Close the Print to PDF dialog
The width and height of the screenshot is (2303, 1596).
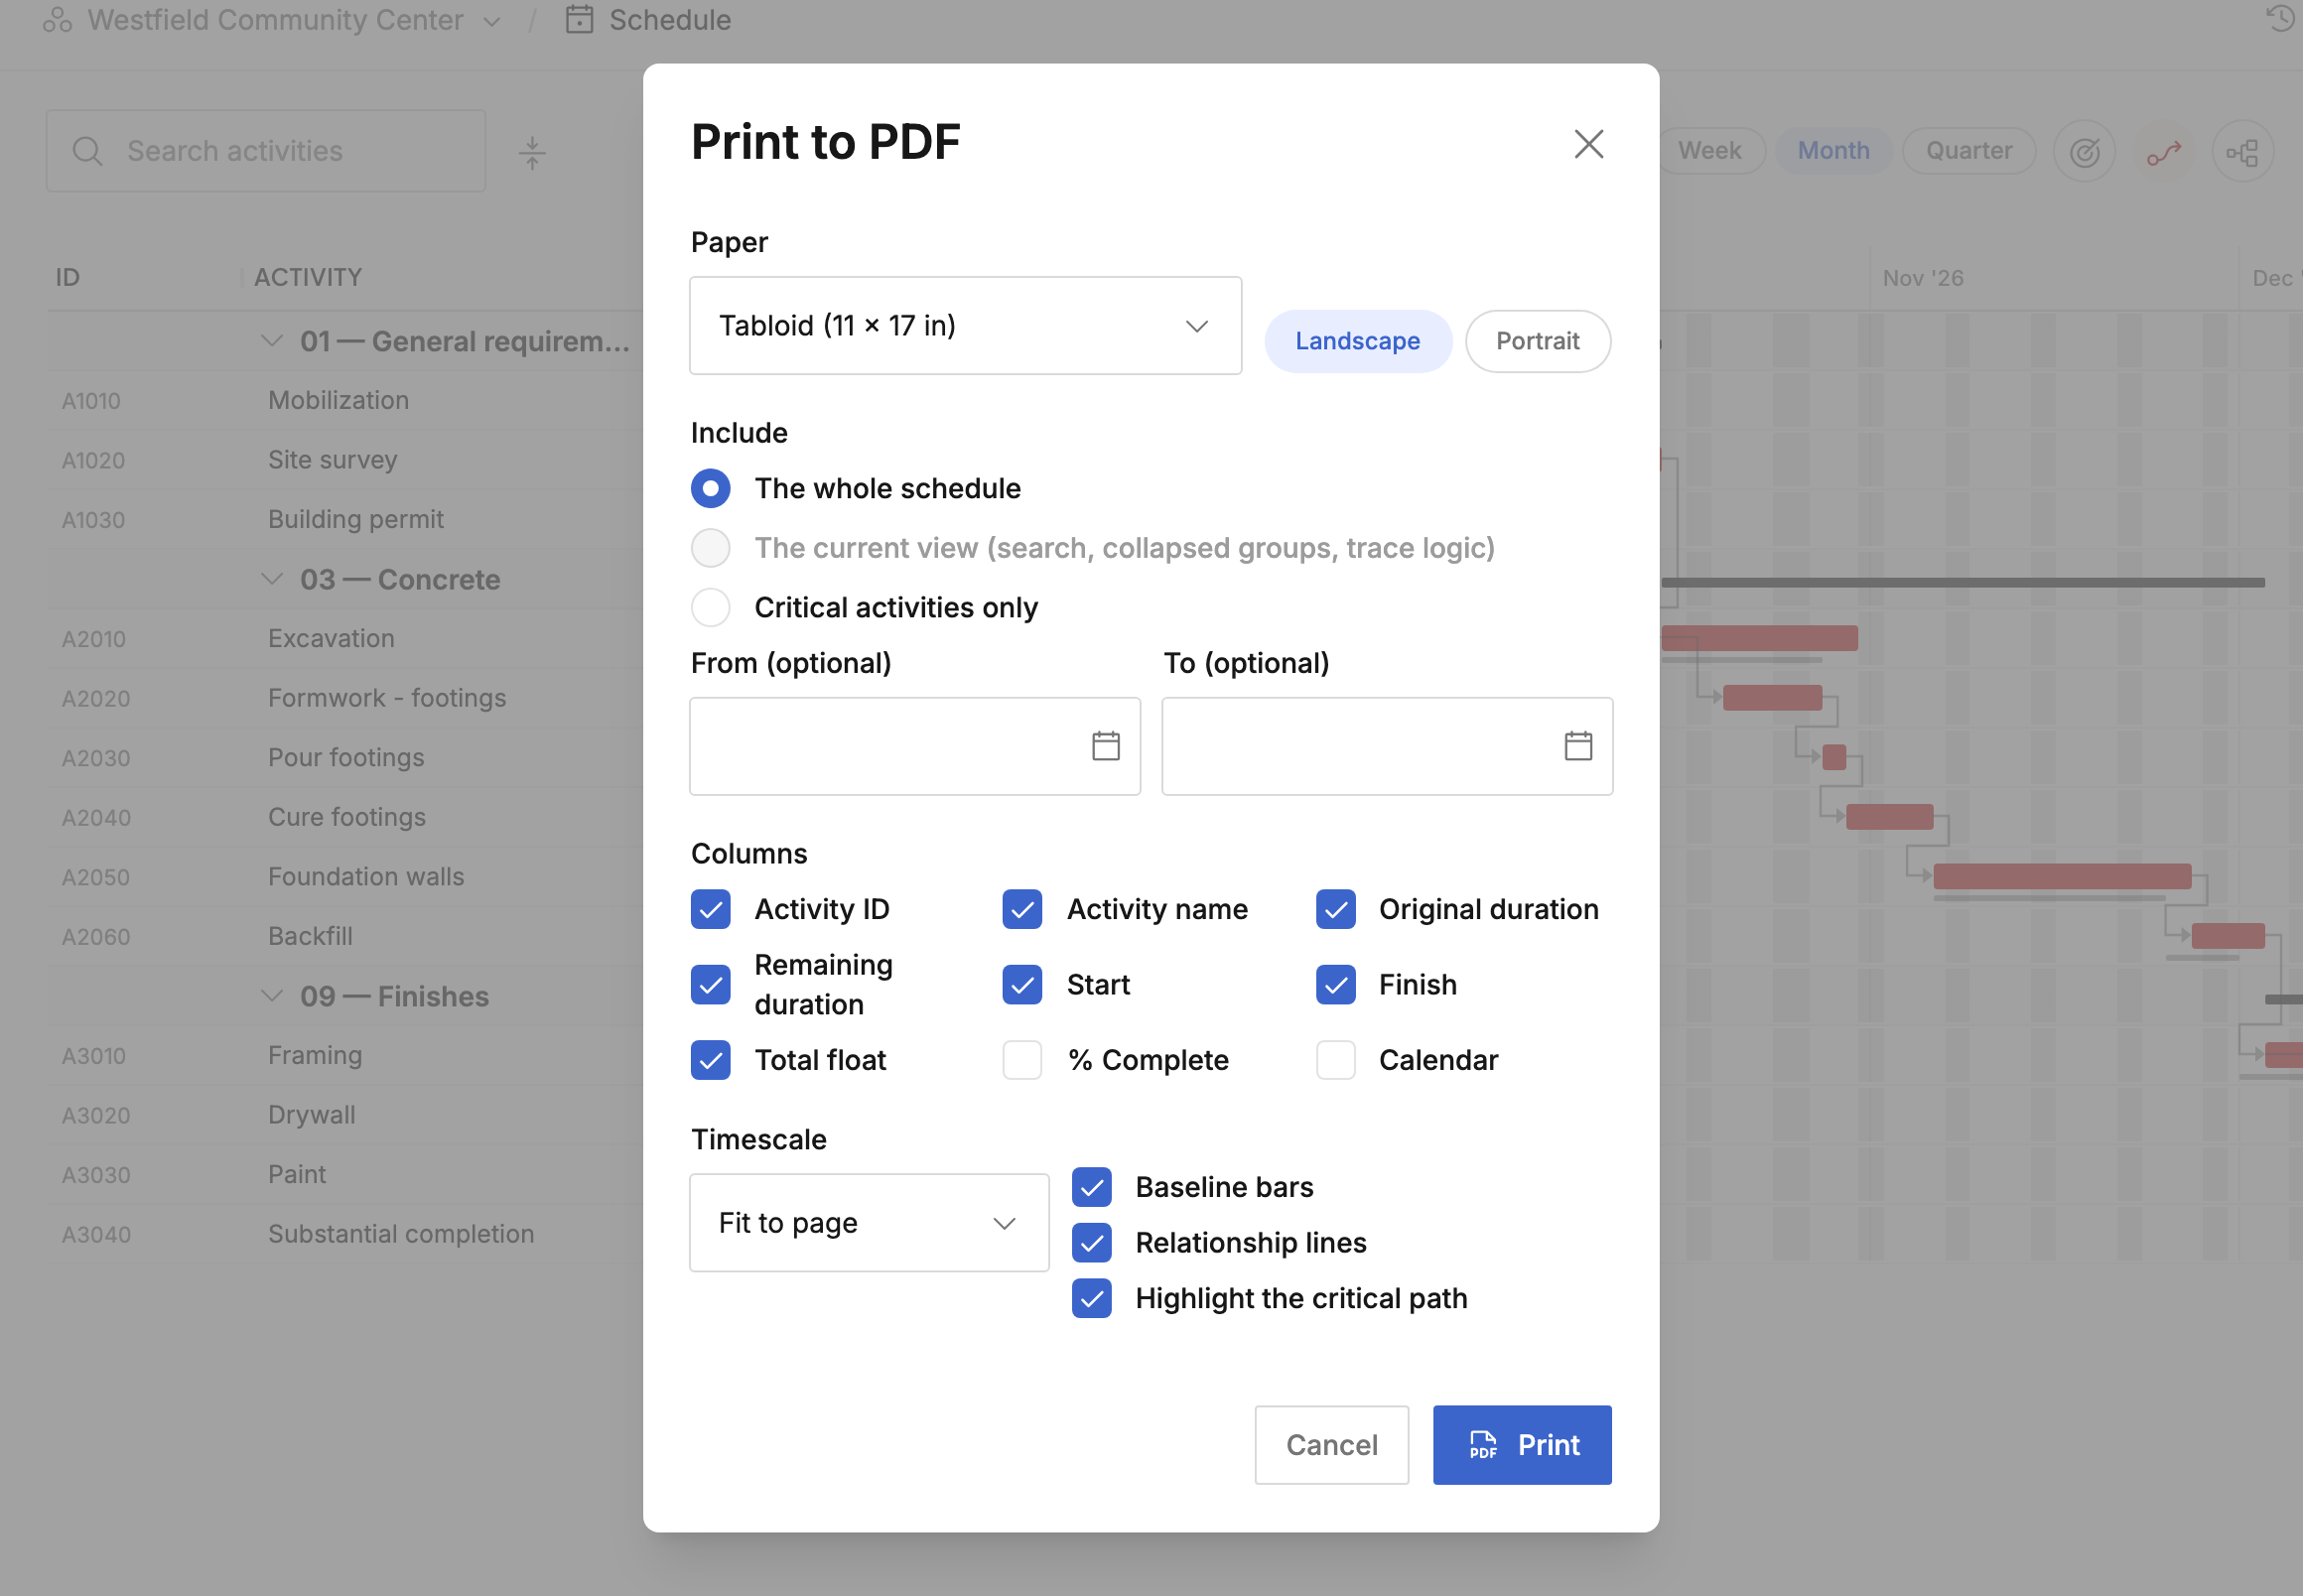[1588, 144]
